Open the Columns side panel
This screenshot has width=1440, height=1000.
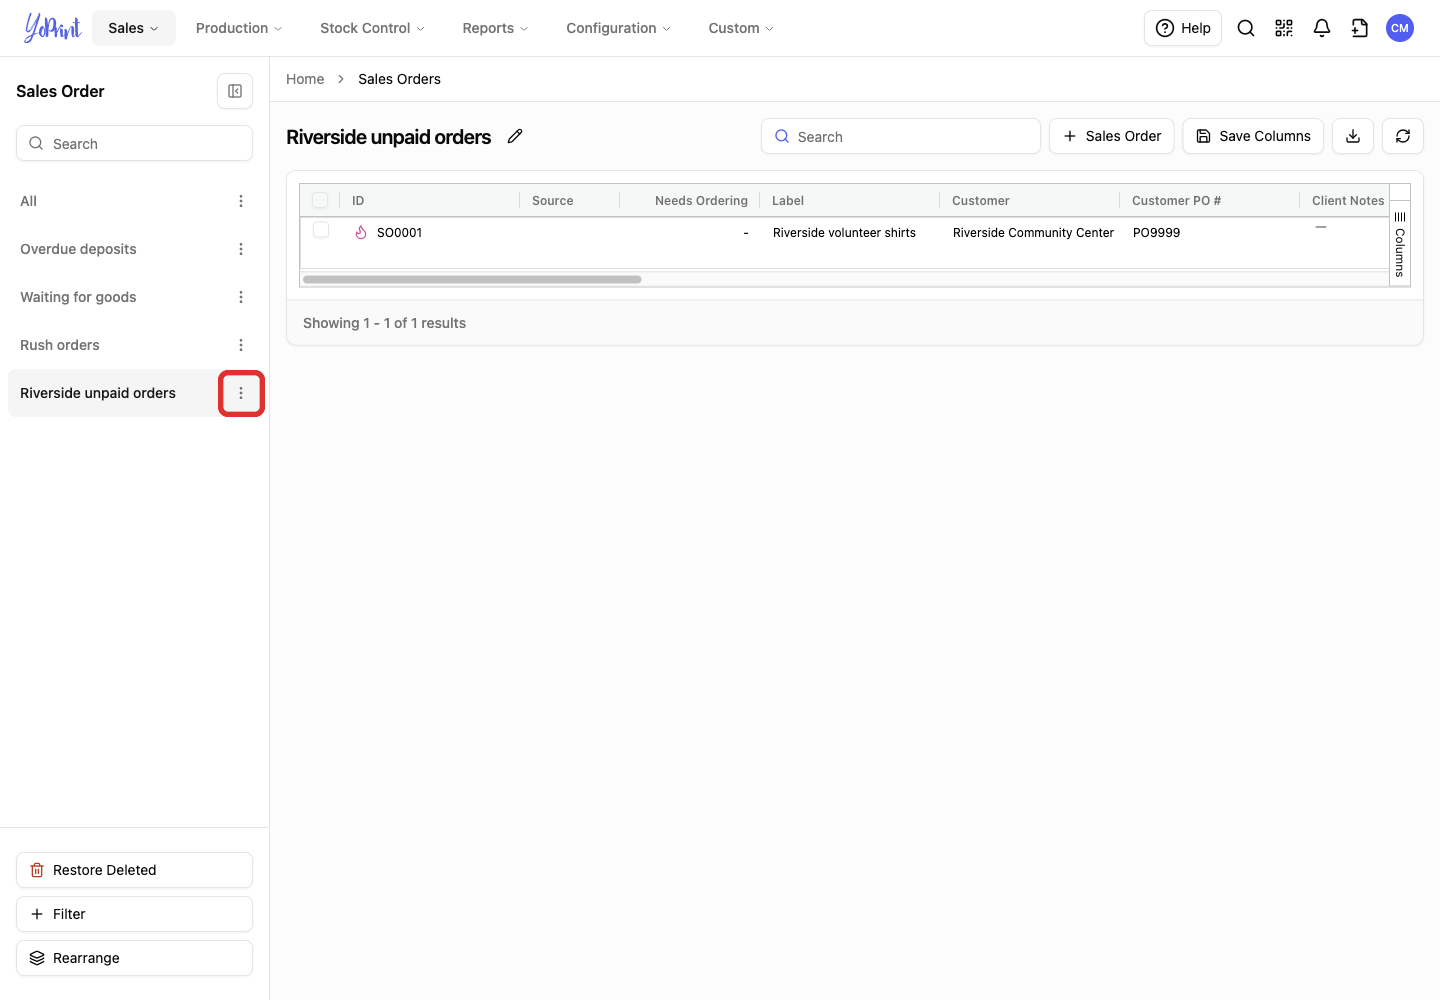1400,244
